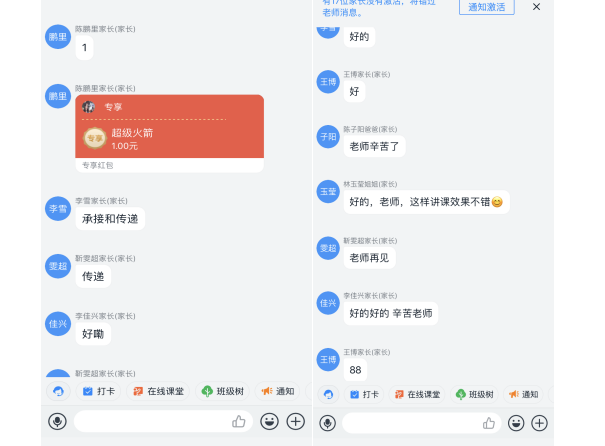Open 班级树 in right chat toolbar
Viewport: 605px width, 446px height.
(475, 394)
